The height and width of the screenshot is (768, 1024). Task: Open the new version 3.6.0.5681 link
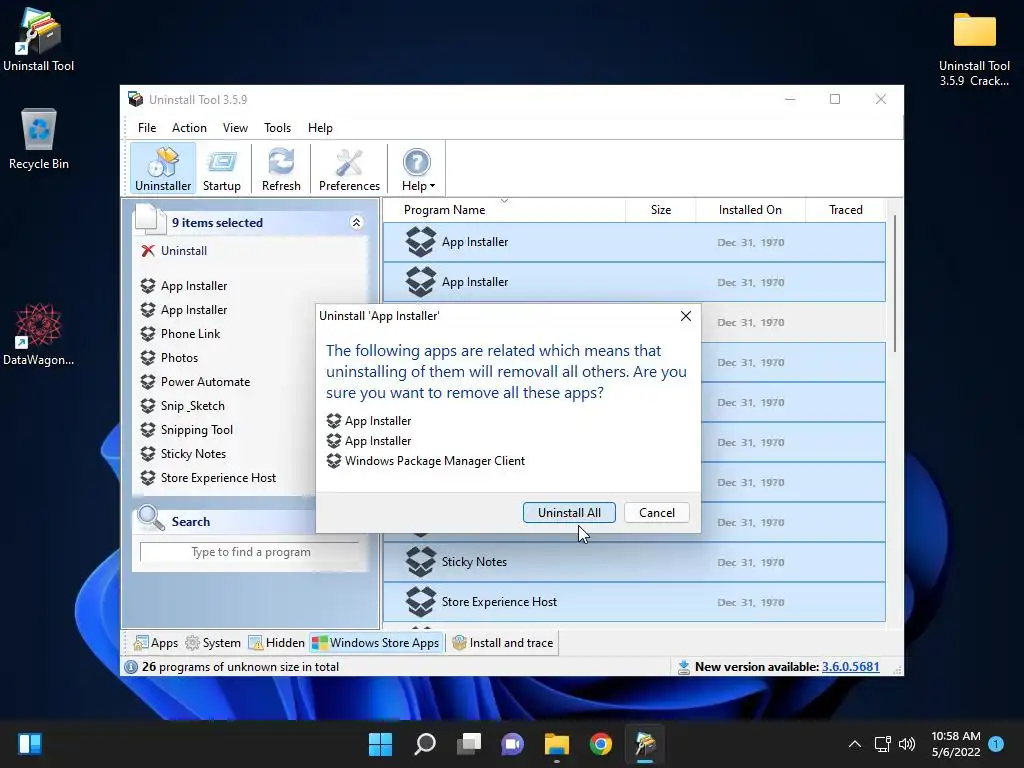[850, 667]
